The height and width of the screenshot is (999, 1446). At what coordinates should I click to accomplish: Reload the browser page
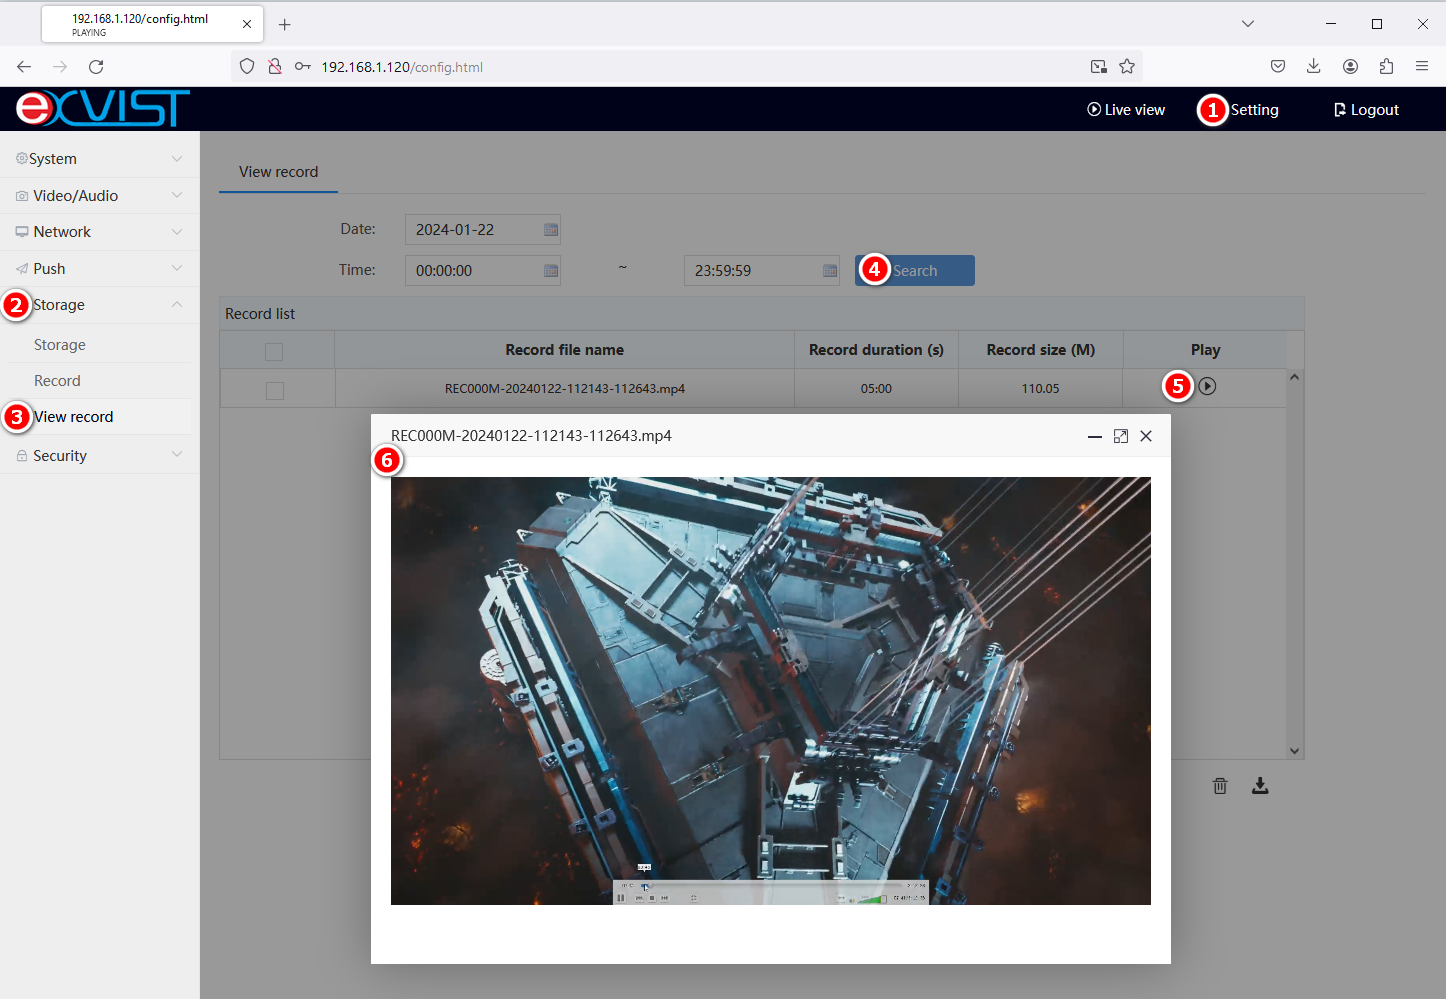[96, 67]
